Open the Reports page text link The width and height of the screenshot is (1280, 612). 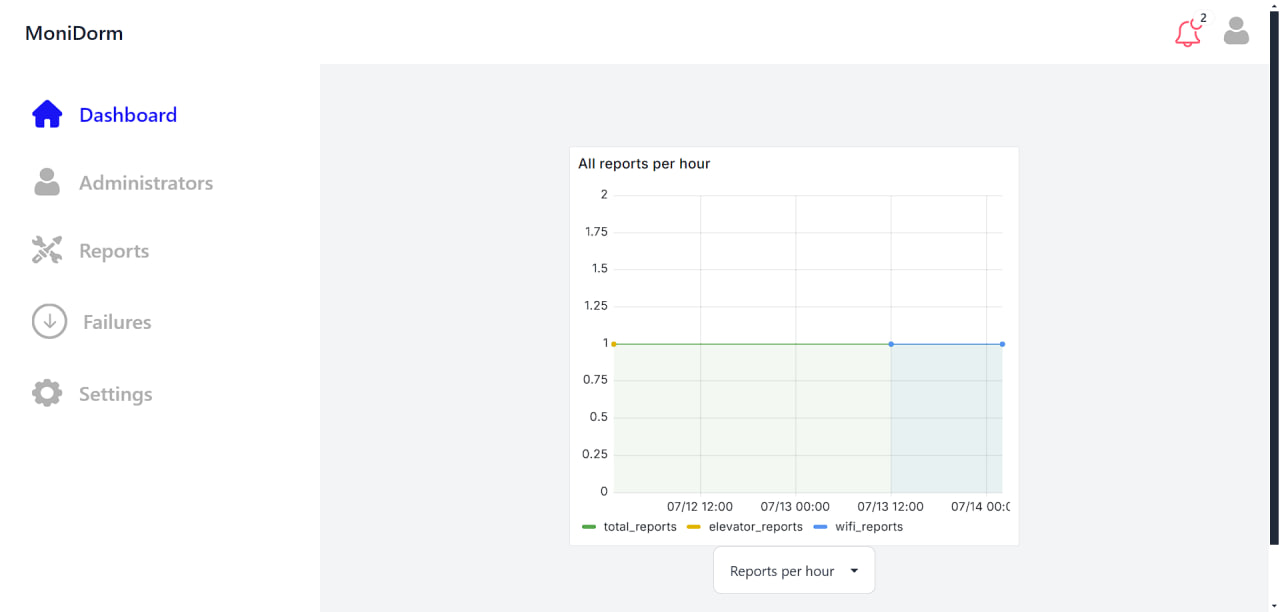coord(114,251)
